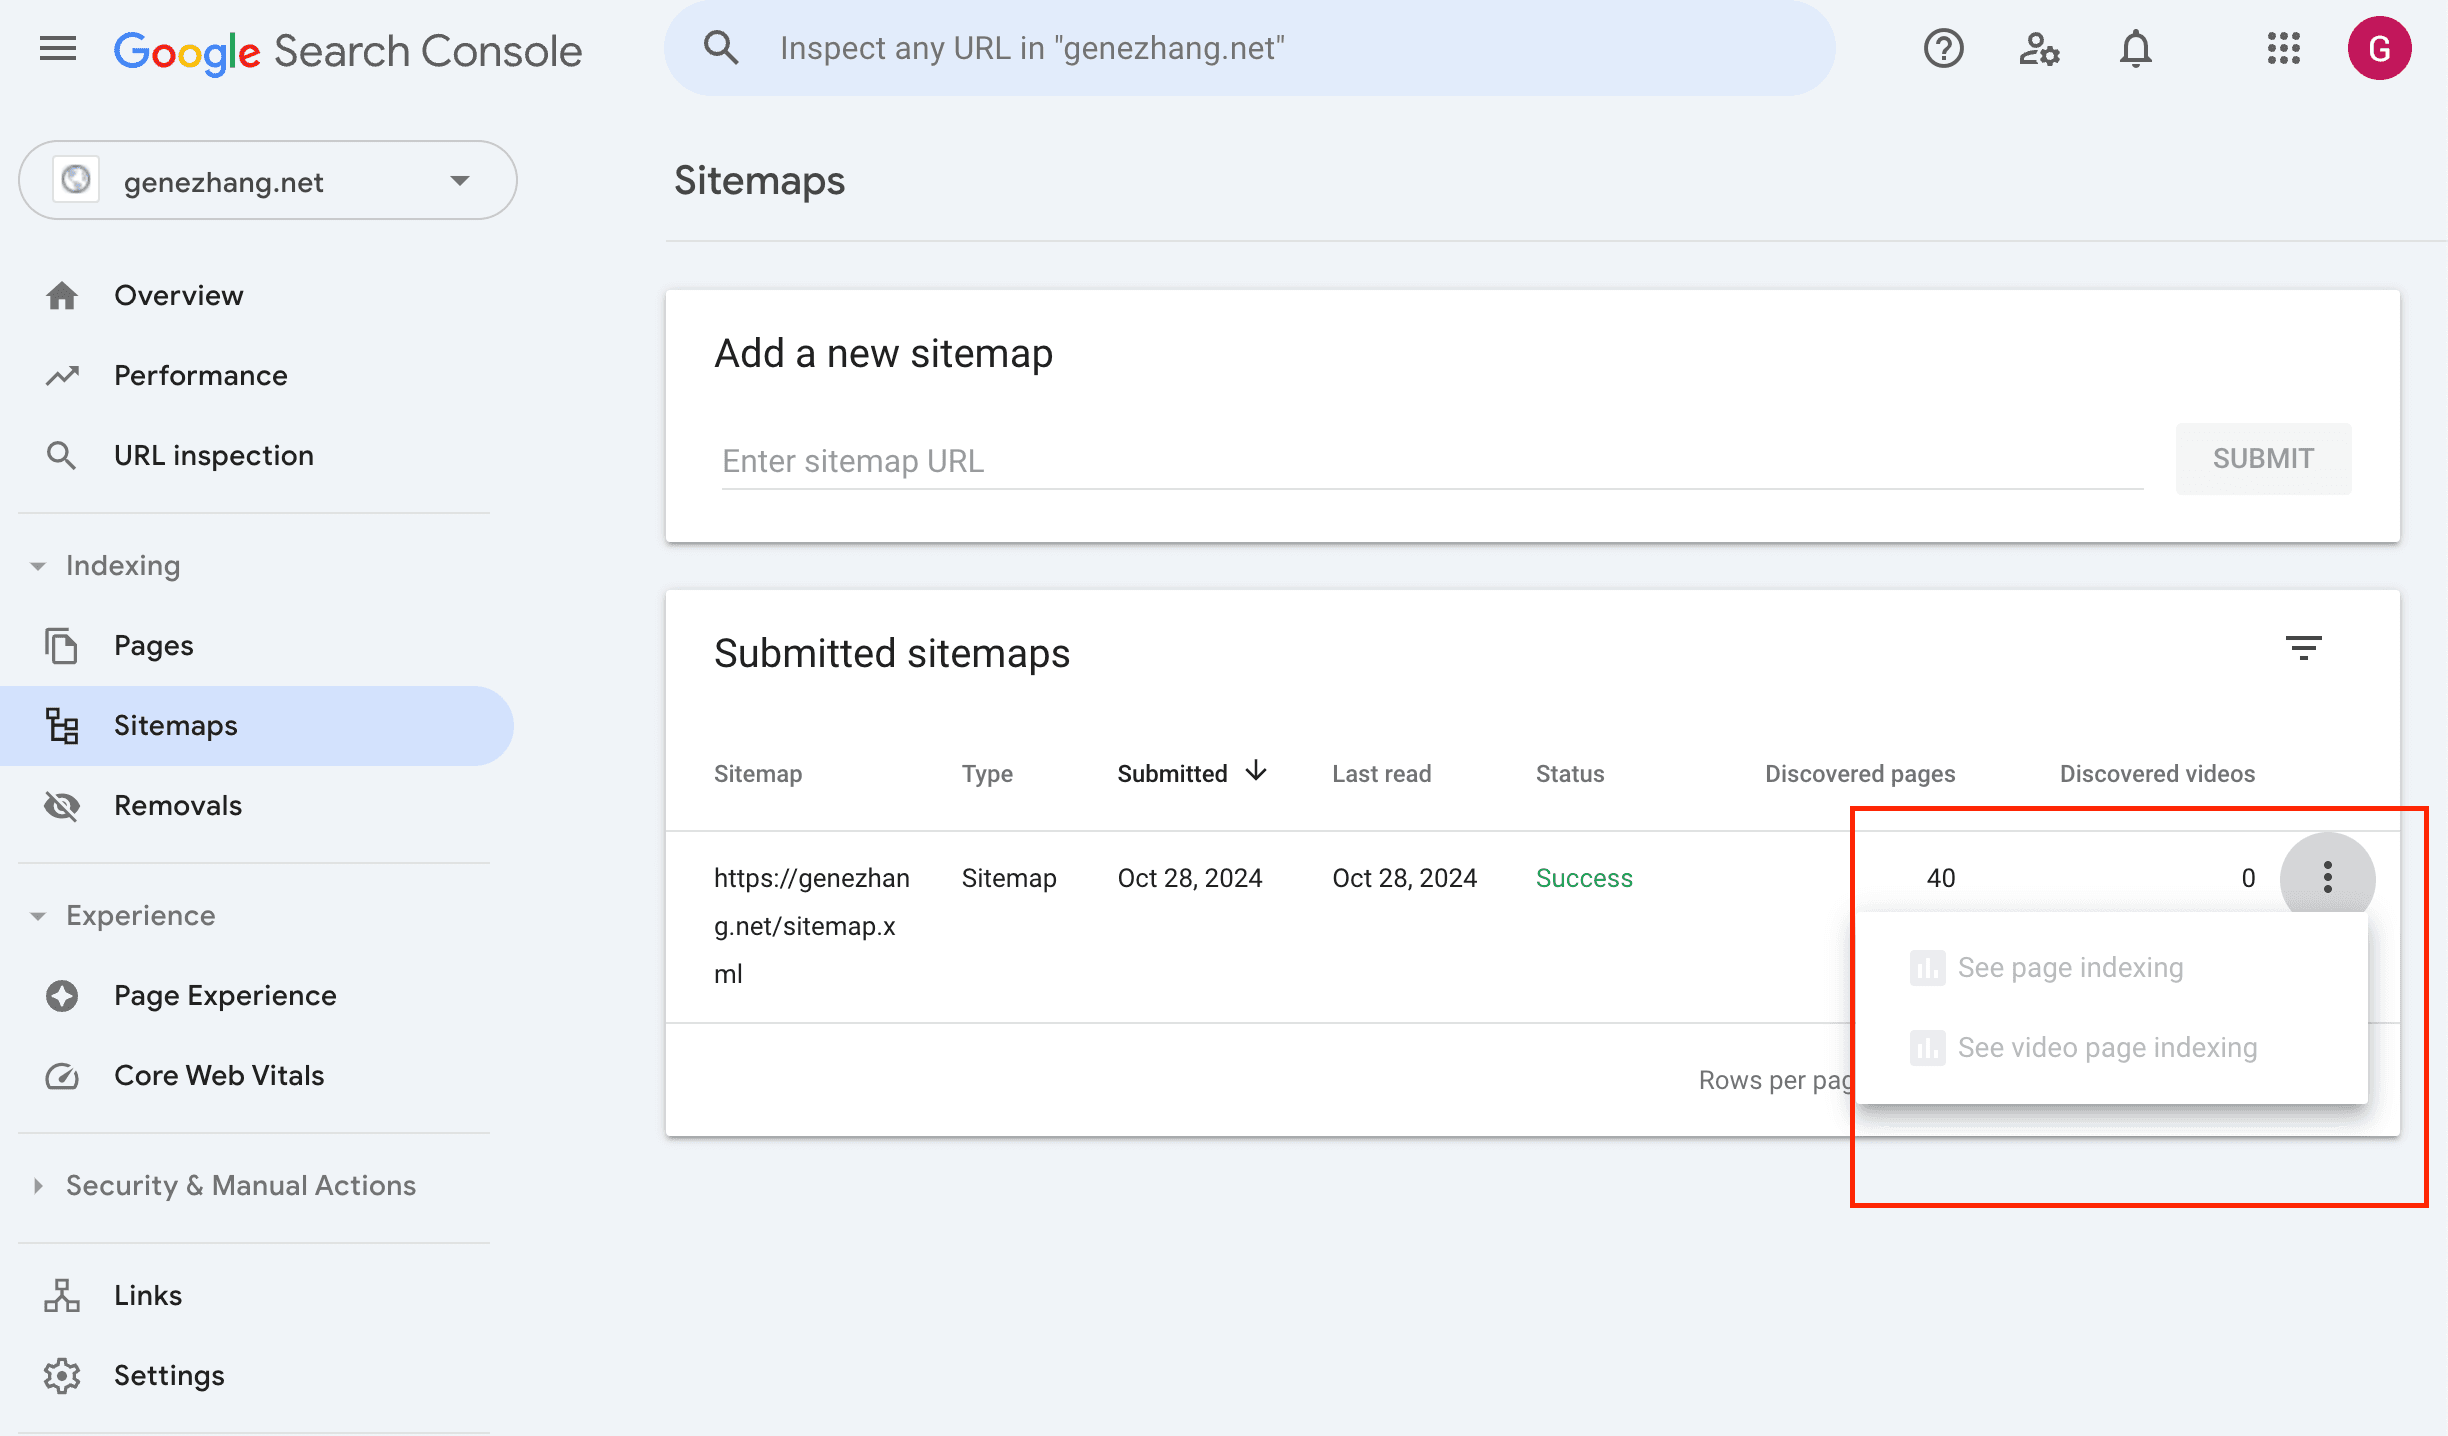Select See video page indexing option
Image resolution: width=2448 pixels, height=1436 pixels.
tap(2106, 1047)
